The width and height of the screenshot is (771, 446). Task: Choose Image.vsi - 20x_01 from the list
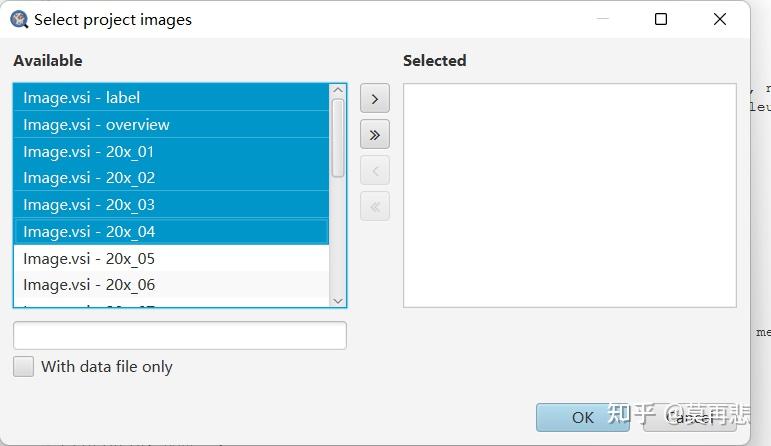click(x=89, y=151)
